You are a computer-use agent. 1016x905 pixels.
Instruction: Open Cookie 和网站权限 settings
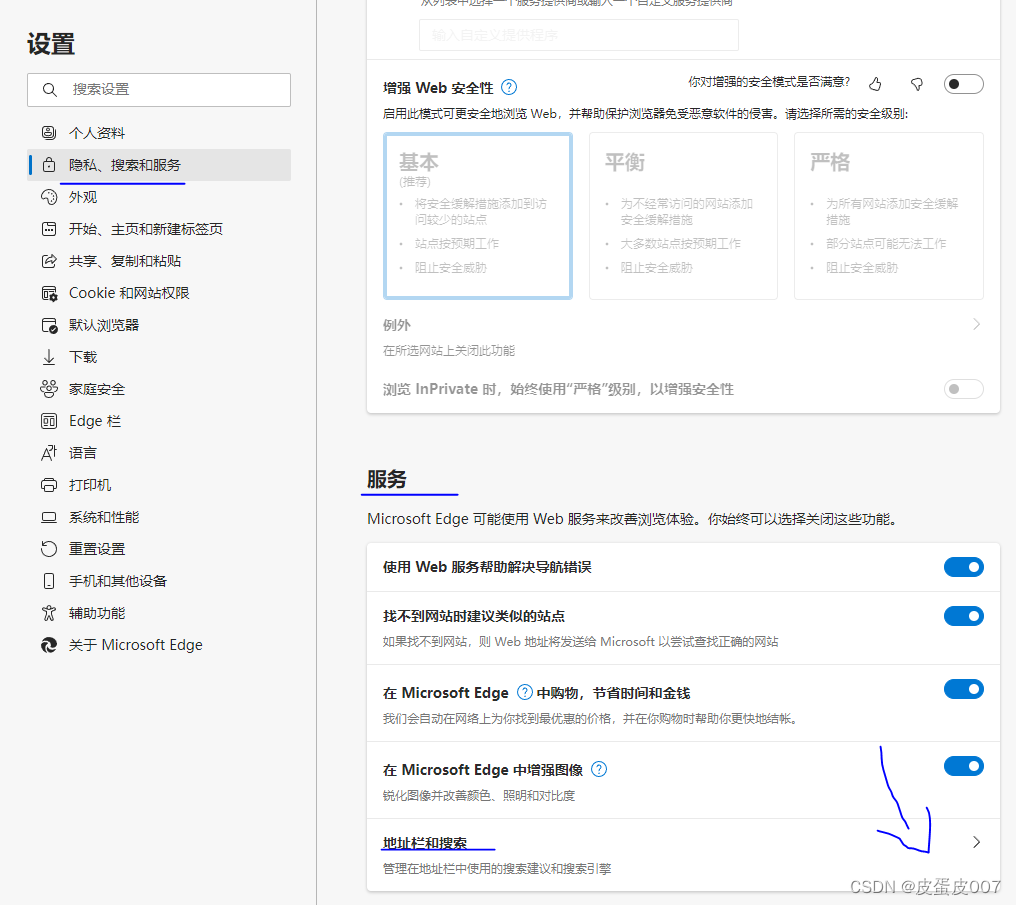pyautogui.click(x=159, y=293)
